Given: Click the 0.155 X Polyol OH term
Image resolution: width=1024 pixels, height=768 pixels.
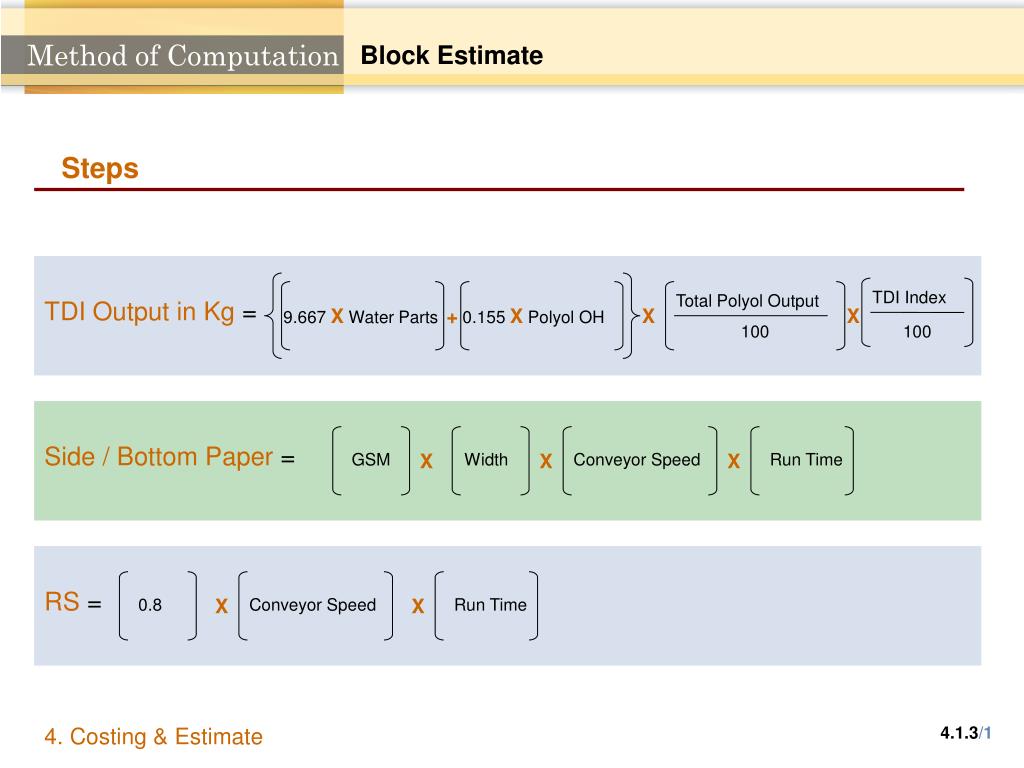Looking at the screenshot, I should [533, 317].
